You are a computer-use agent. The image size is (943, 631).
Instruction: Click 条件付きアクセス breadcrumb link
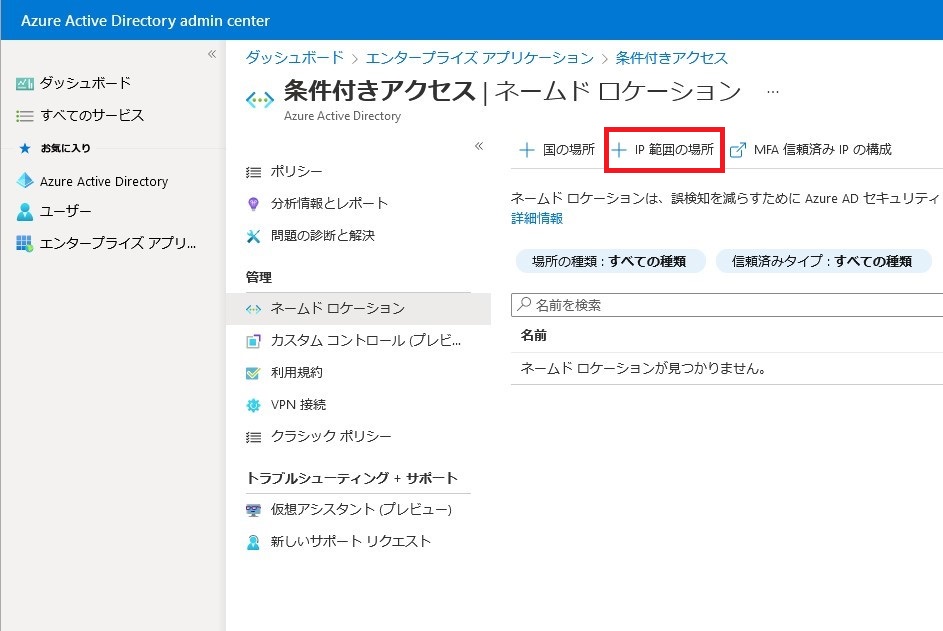click(672, 58)
